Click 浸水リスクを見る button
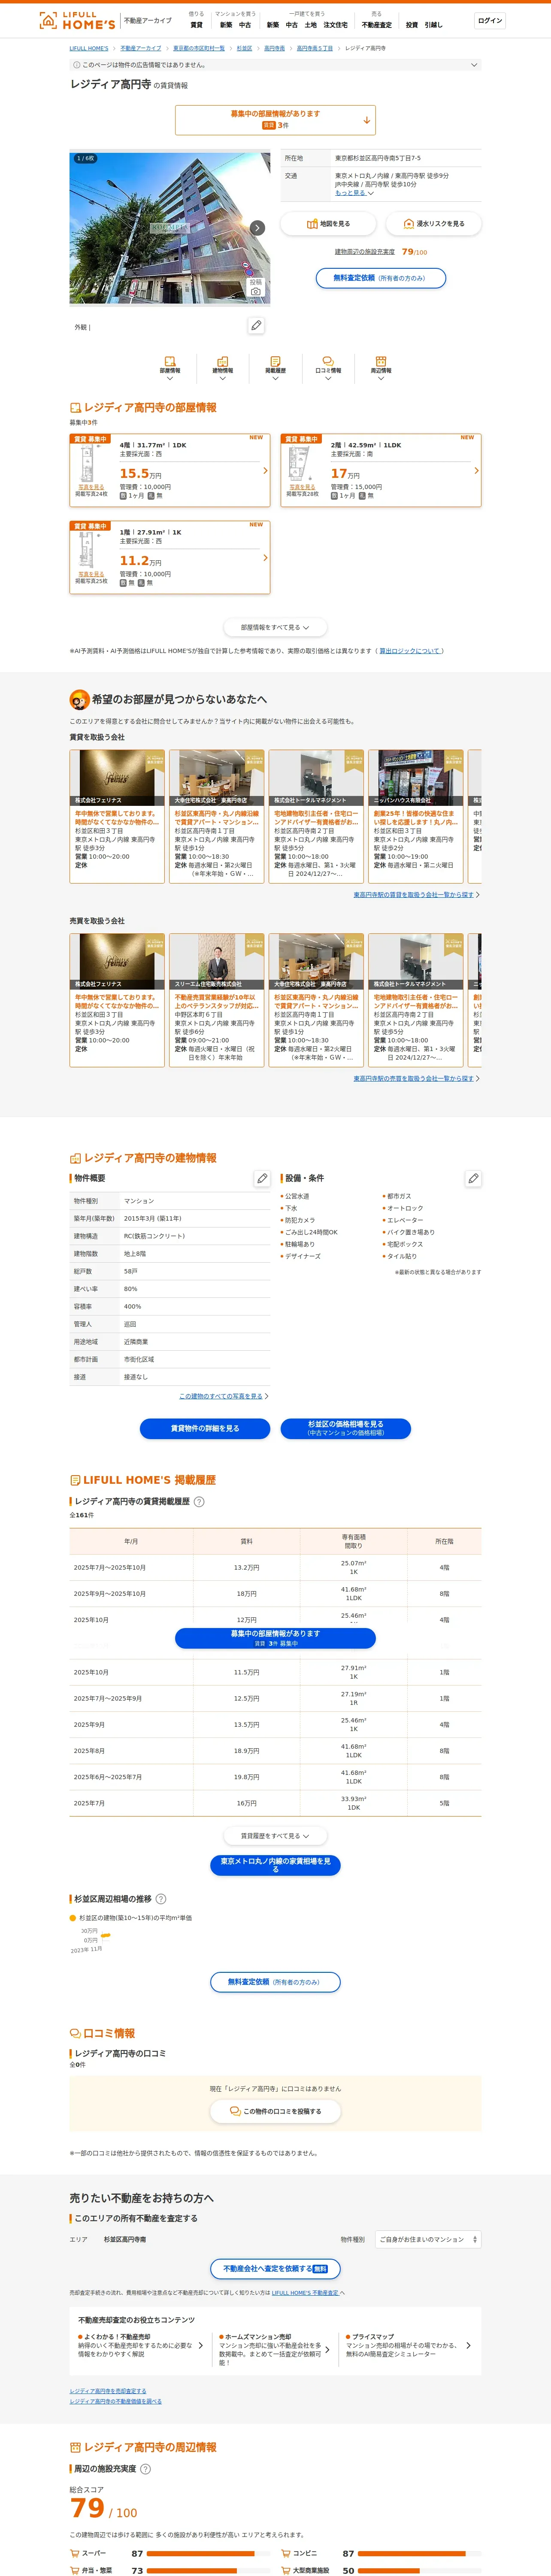 click(x=433, y=224)
